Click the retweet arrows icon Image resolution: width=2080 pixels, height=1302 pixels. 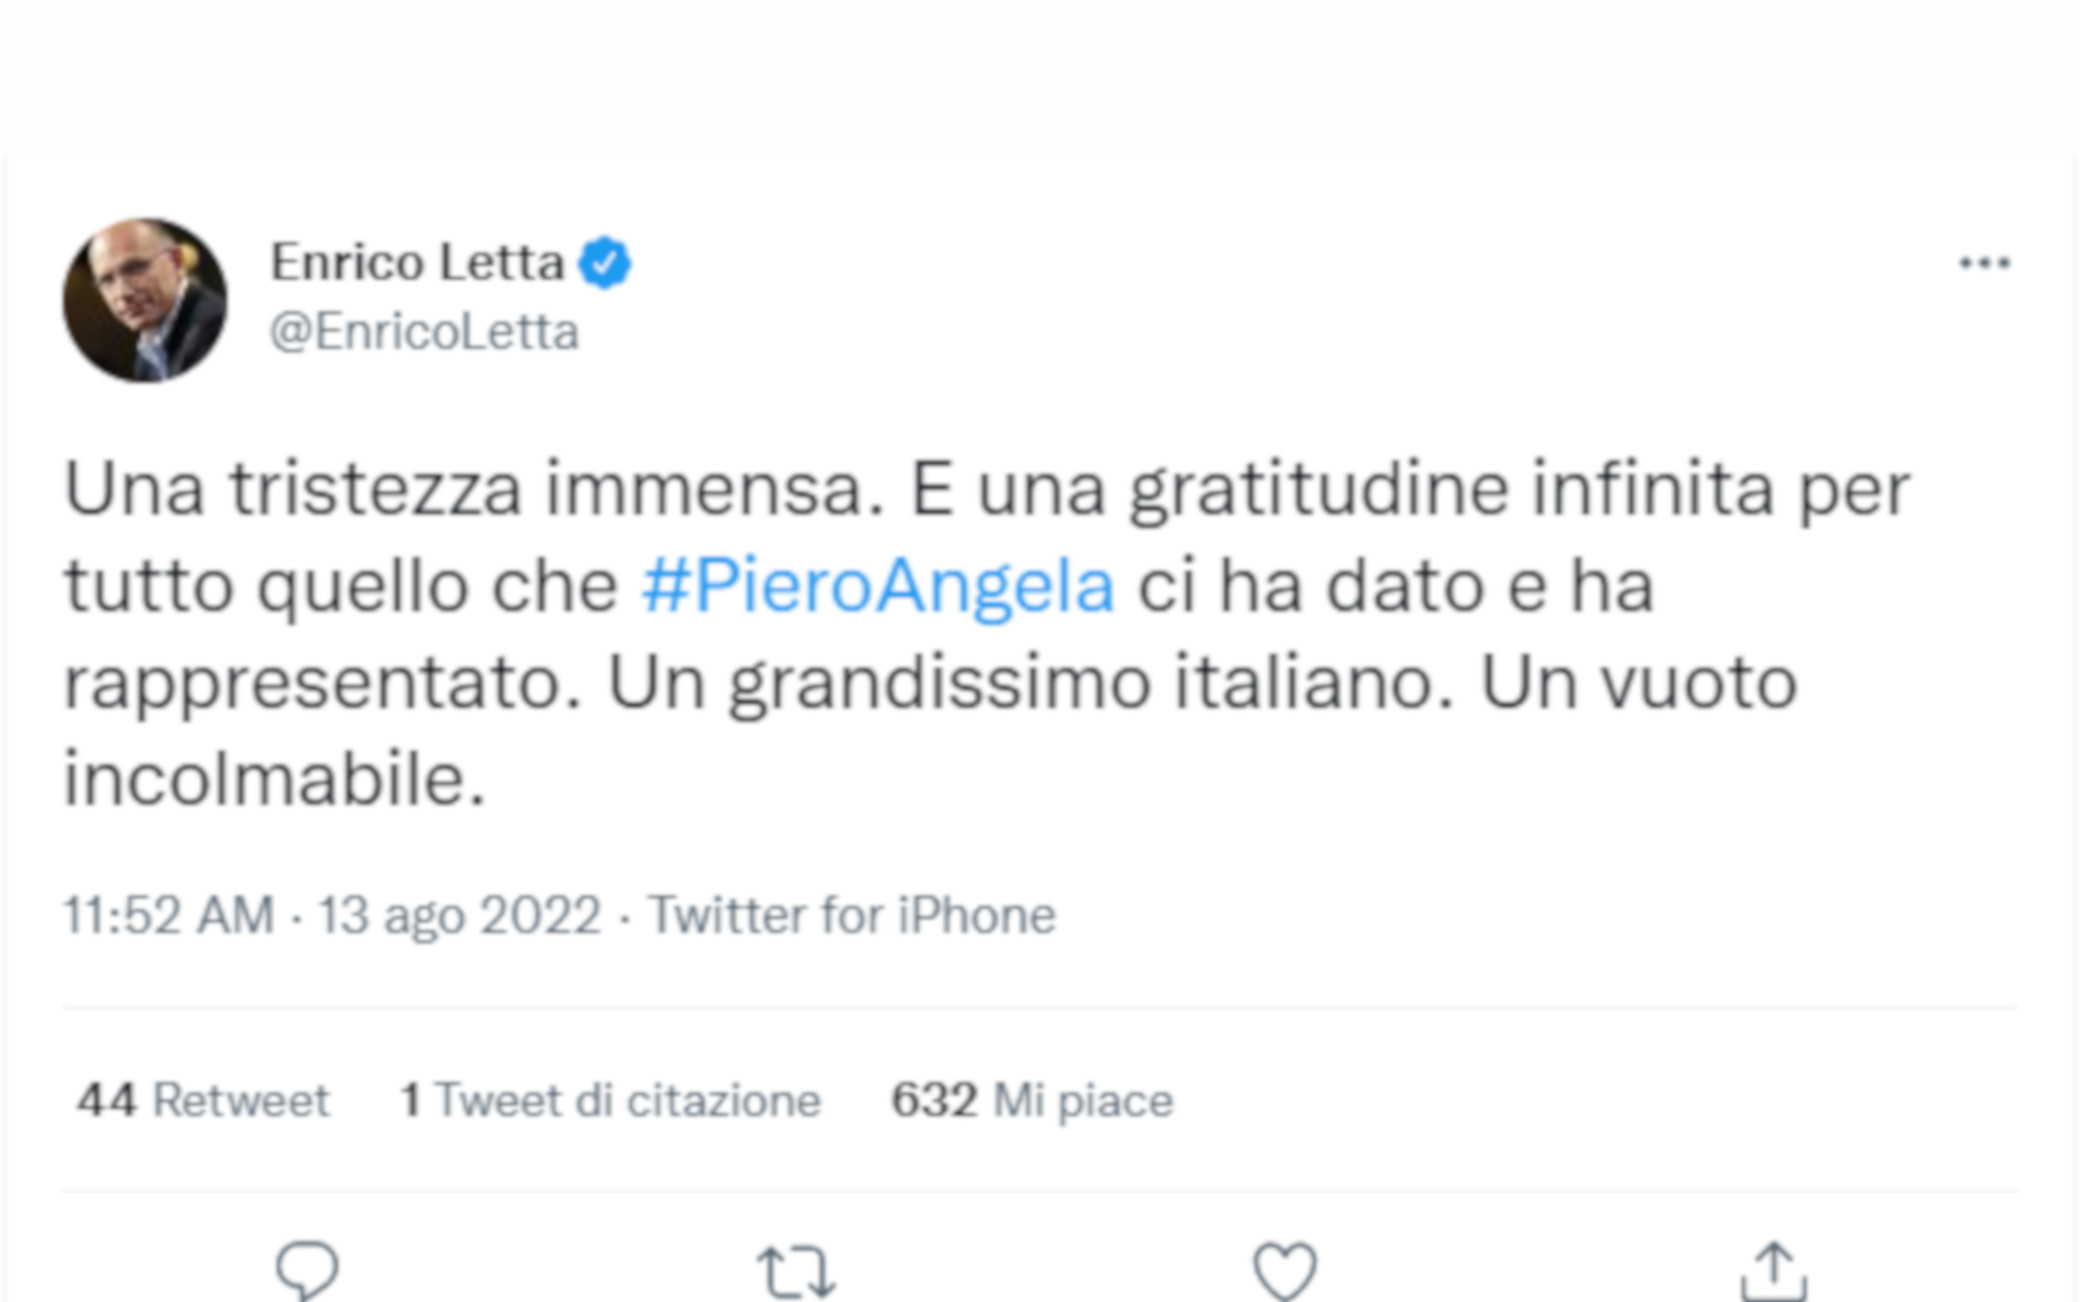tap(796, 1272)
